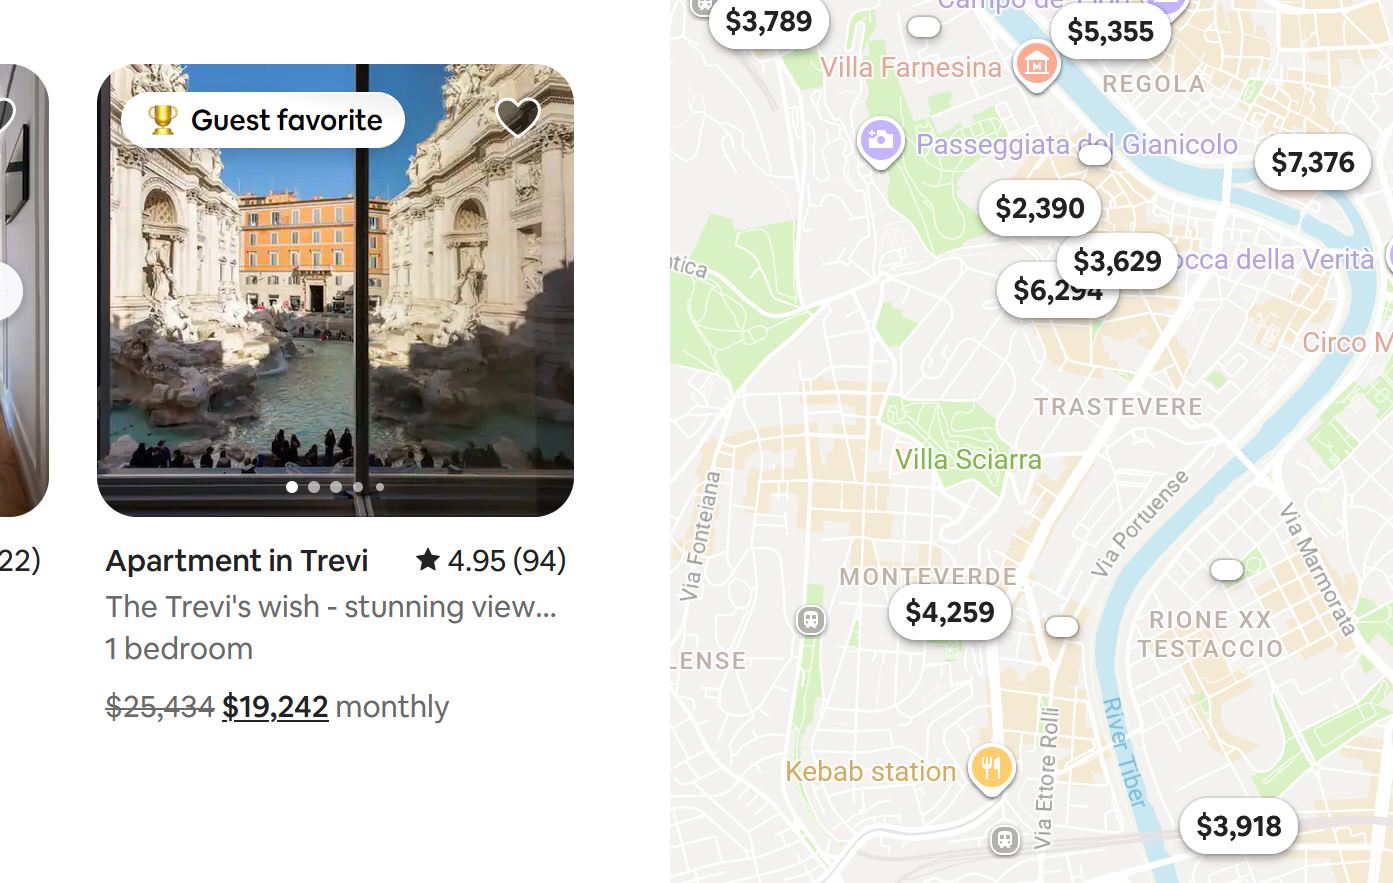Screen dimensions: 1393x883
Task: Jump to second photo via carousel dot
Action: click(314, 487)
